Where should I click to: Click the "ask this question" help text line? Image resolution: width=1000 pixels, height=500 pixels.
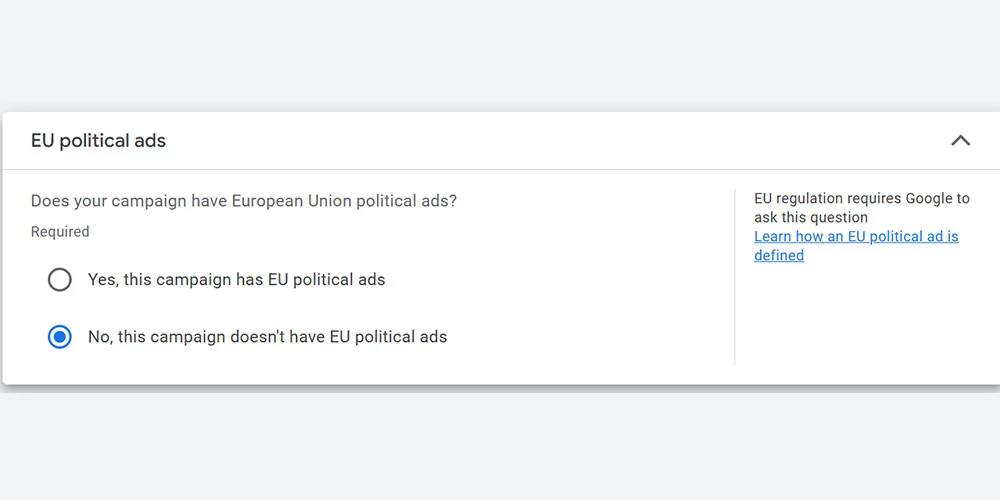point(810,218)
